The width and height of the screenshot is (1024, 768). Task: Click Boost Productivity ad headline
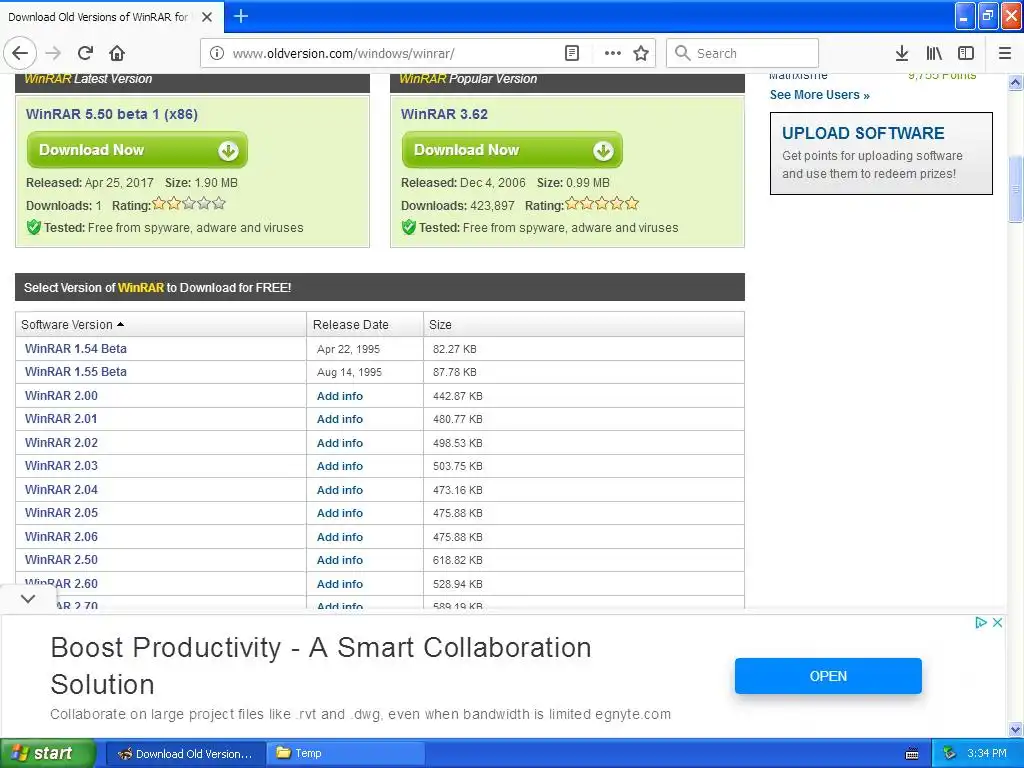click(321, 665)
